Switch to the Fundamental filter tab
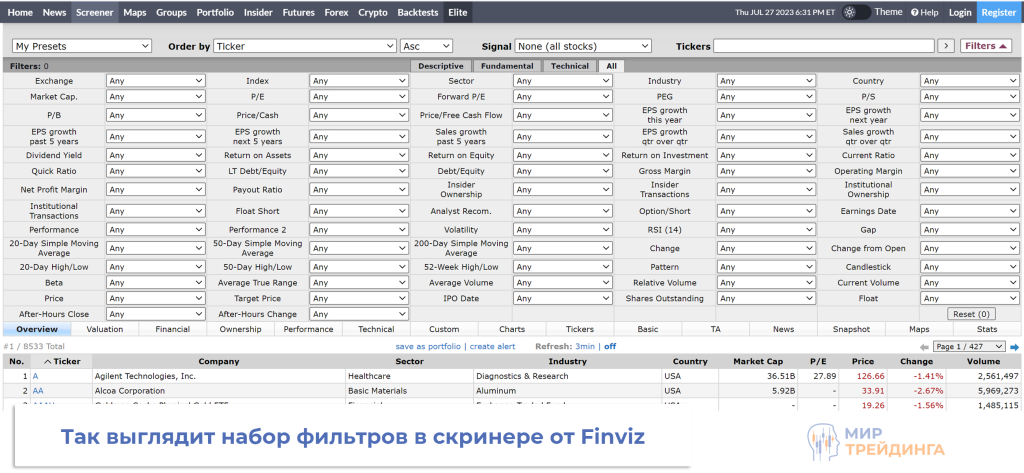Viewport: 1024px width, 473px height. [506, 66]
